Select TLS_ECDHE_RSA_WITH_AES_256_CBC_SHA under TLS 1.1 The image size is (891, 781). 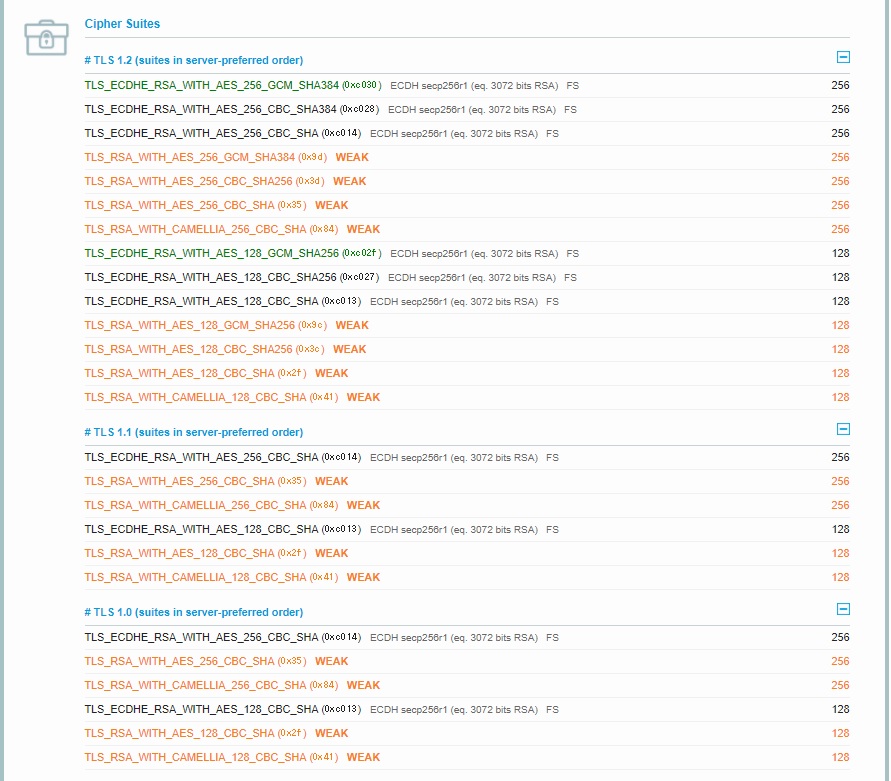(x=201, y=458)
